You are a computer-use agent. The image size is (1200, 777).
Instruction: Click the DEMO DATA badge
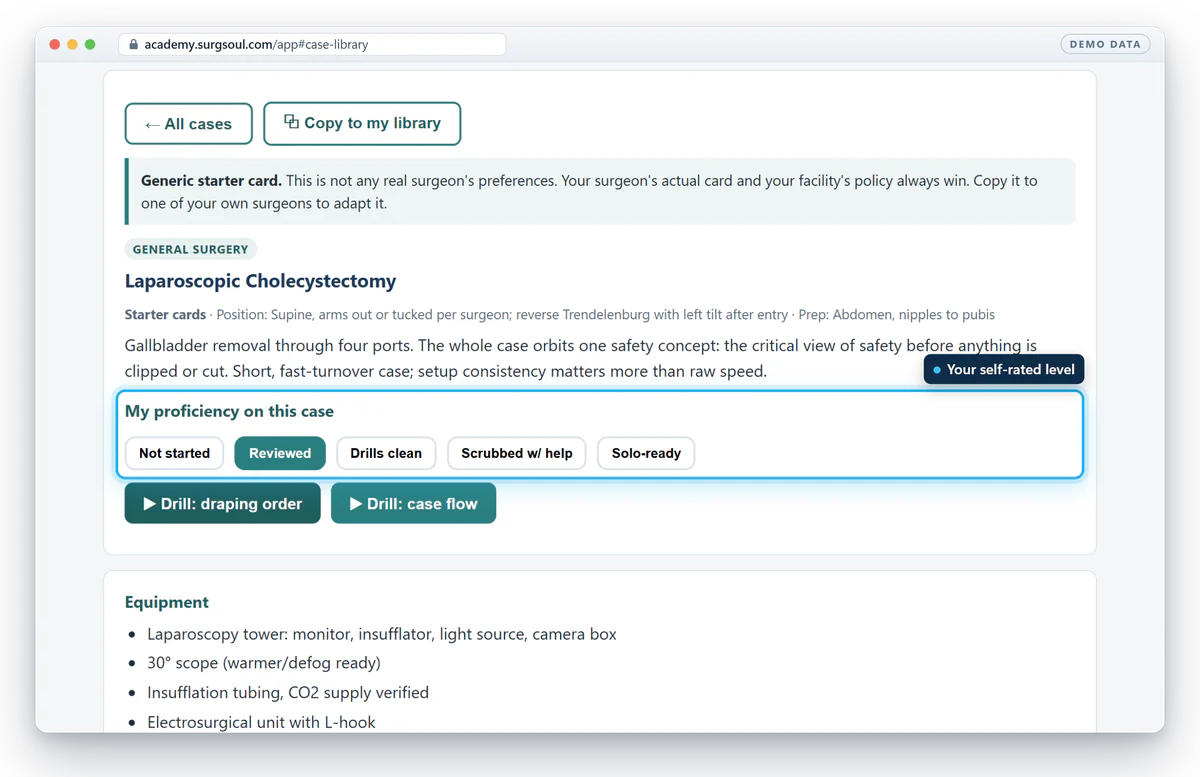pos(1105,44)
